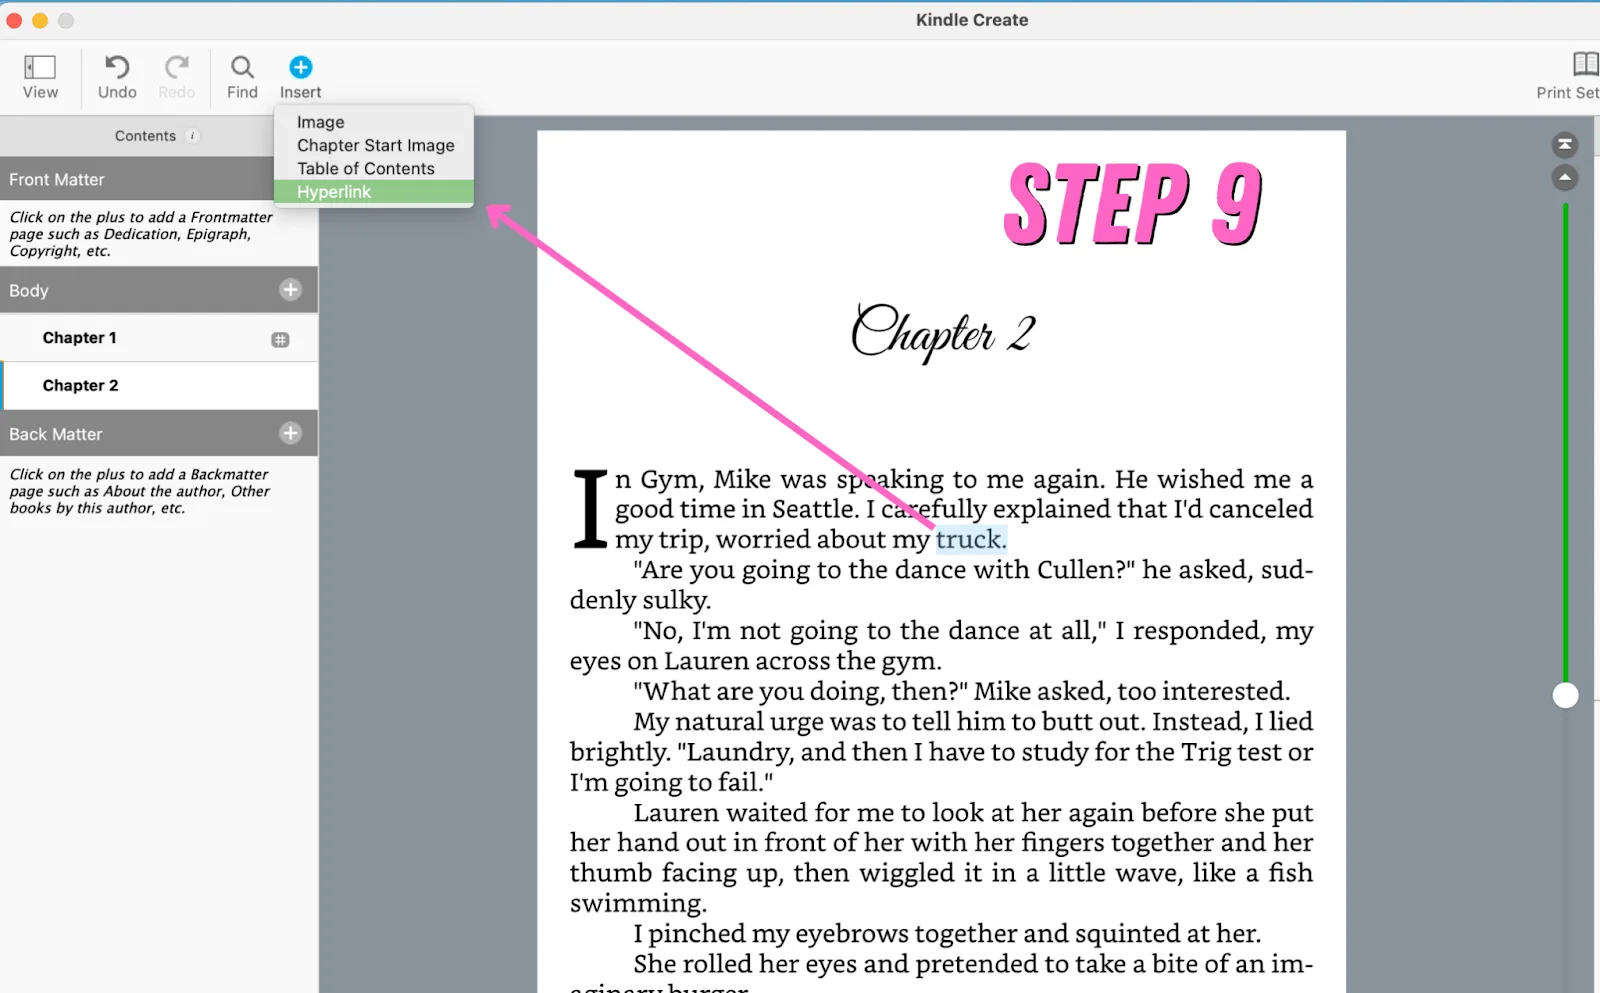Click the Redo arrow icon
The width and height of the screenshot is (1600, 993).
click(177, 67)
